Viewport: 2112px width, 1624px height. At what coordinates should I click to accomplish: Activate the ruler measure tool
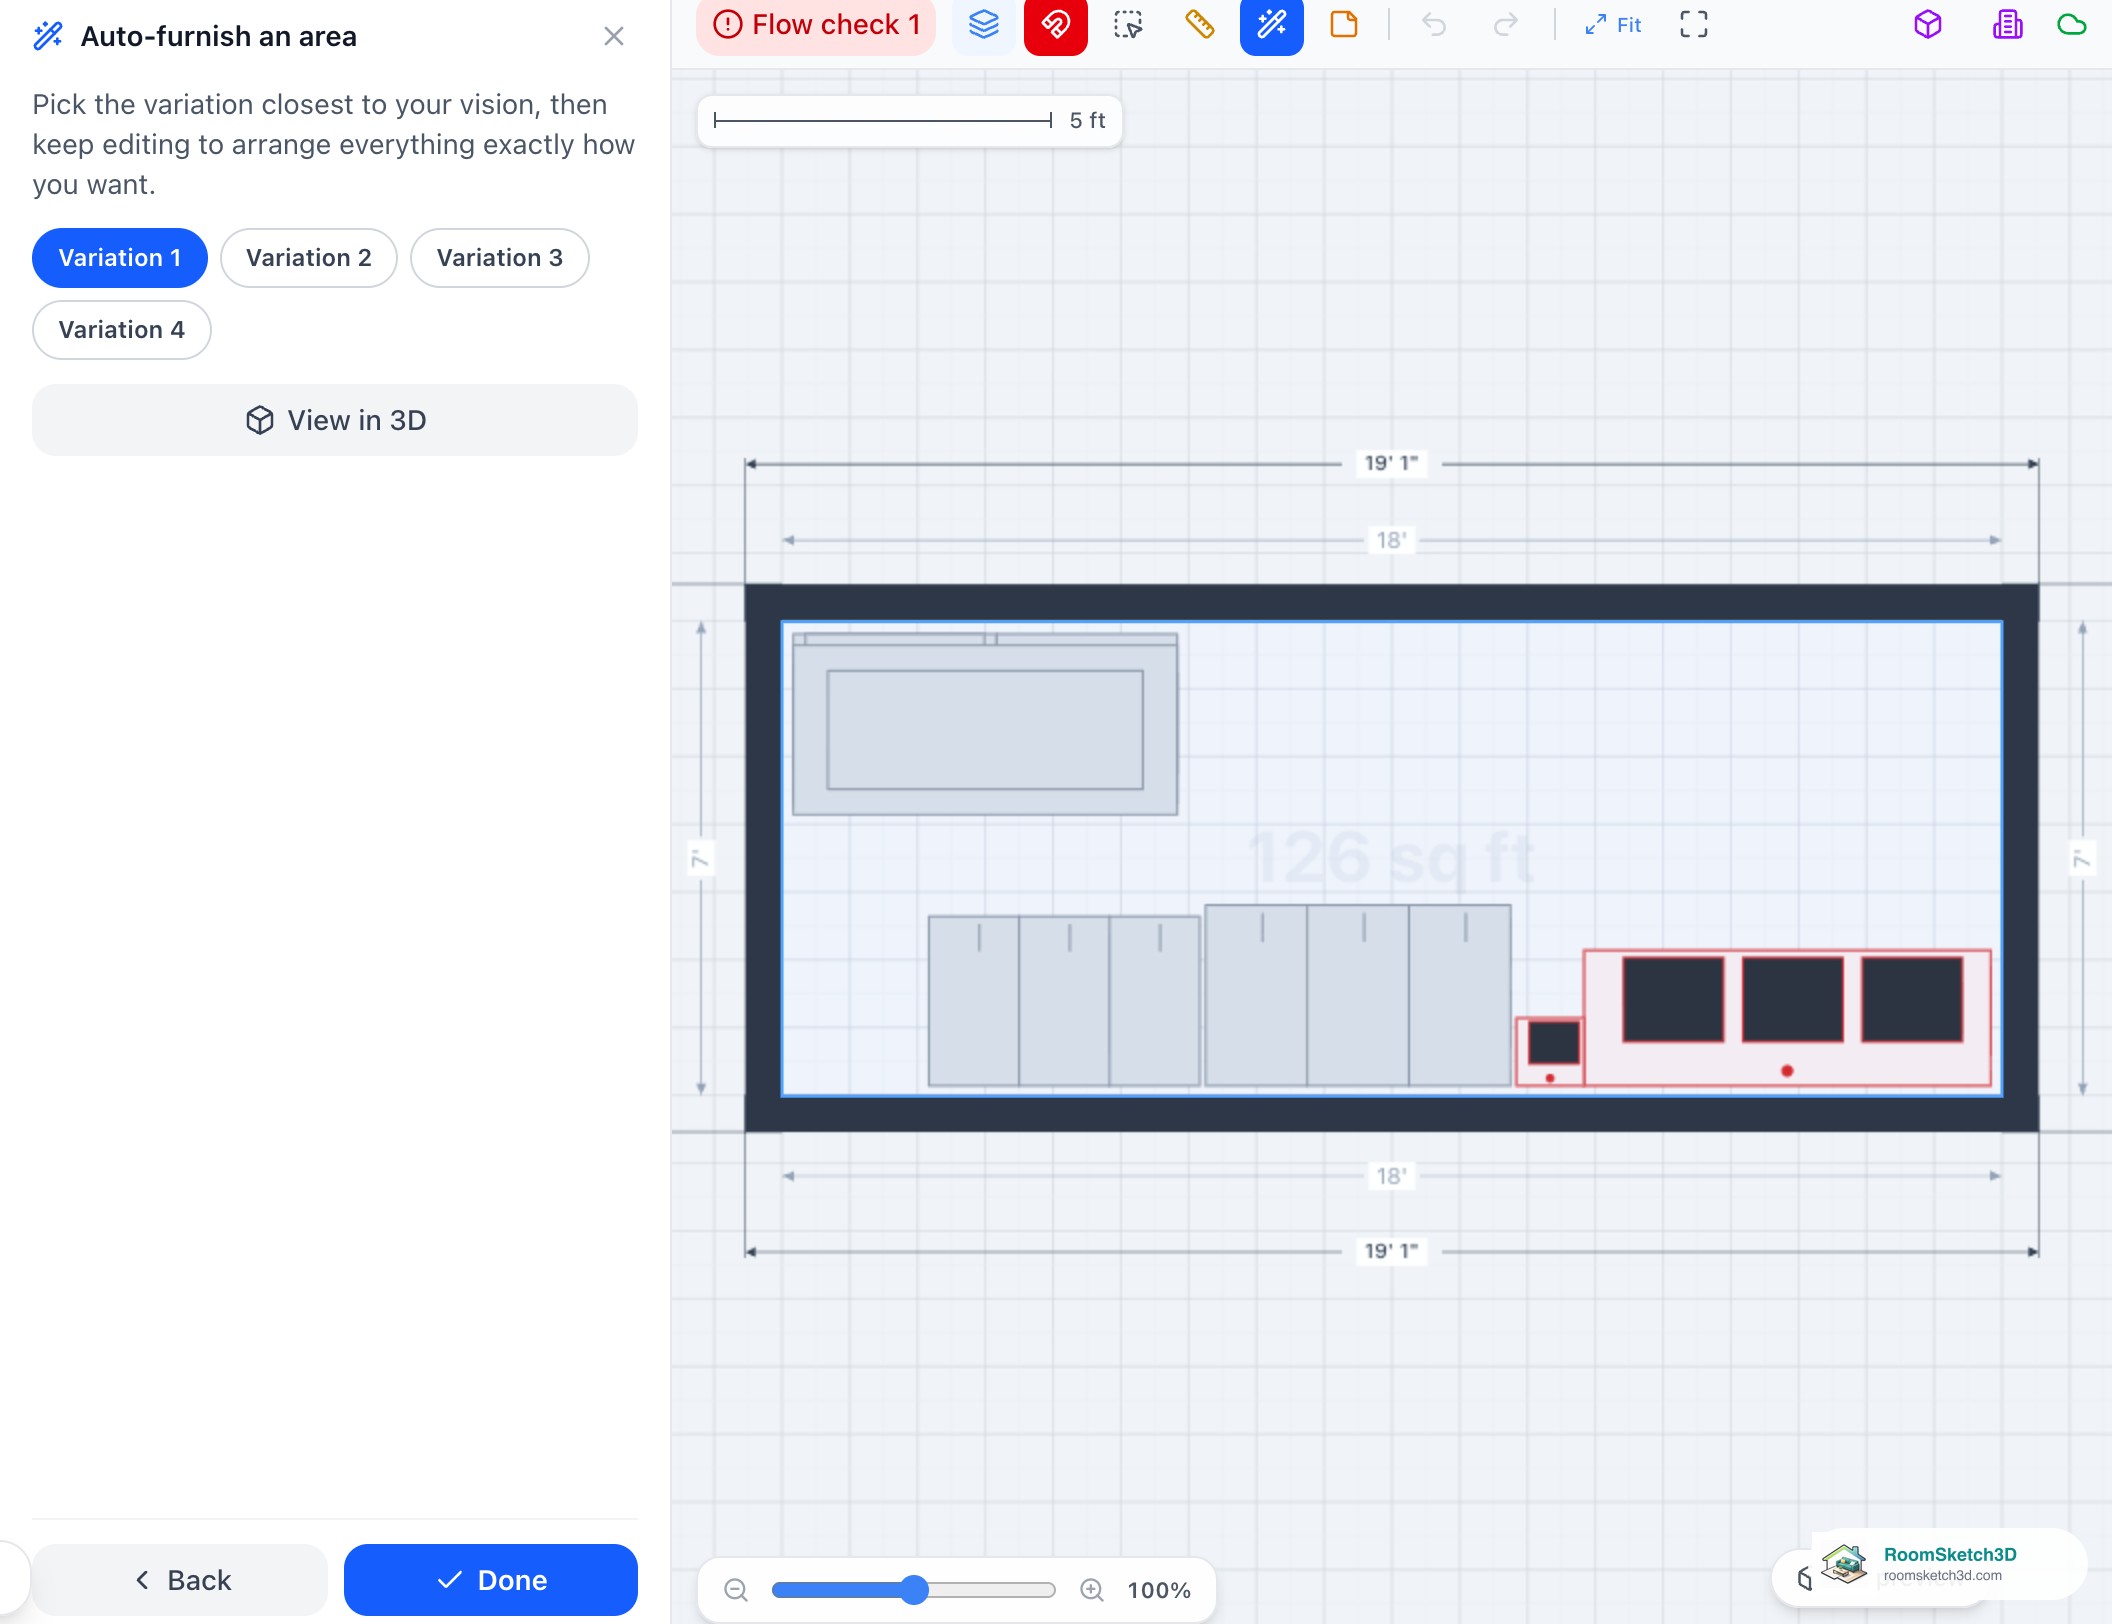(1200, 25)
